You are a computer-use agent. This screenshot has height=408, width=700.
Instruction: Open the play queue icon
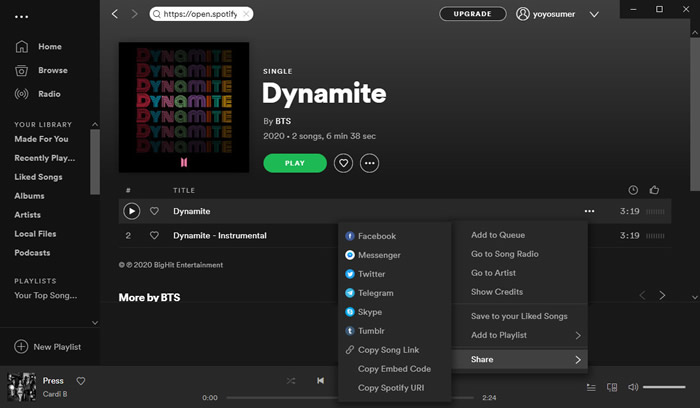pyautogui.click(x=591, y=387)
